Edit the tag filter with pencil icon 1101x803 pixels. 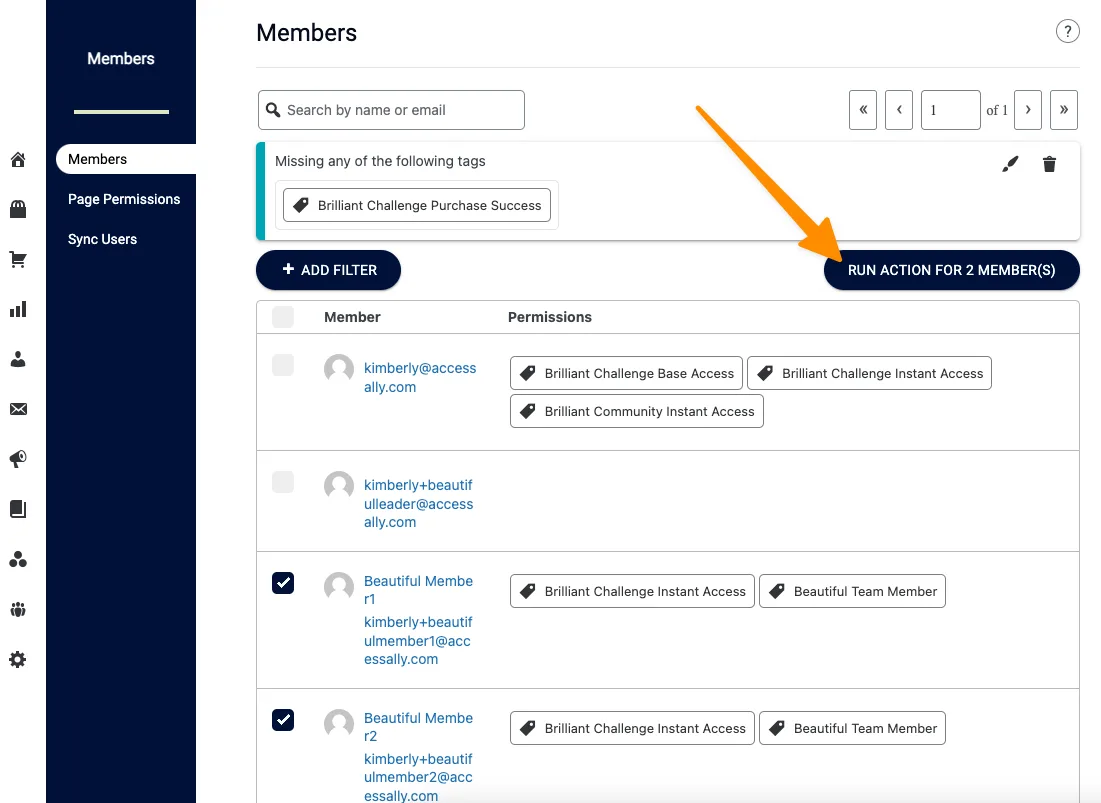1010,164
